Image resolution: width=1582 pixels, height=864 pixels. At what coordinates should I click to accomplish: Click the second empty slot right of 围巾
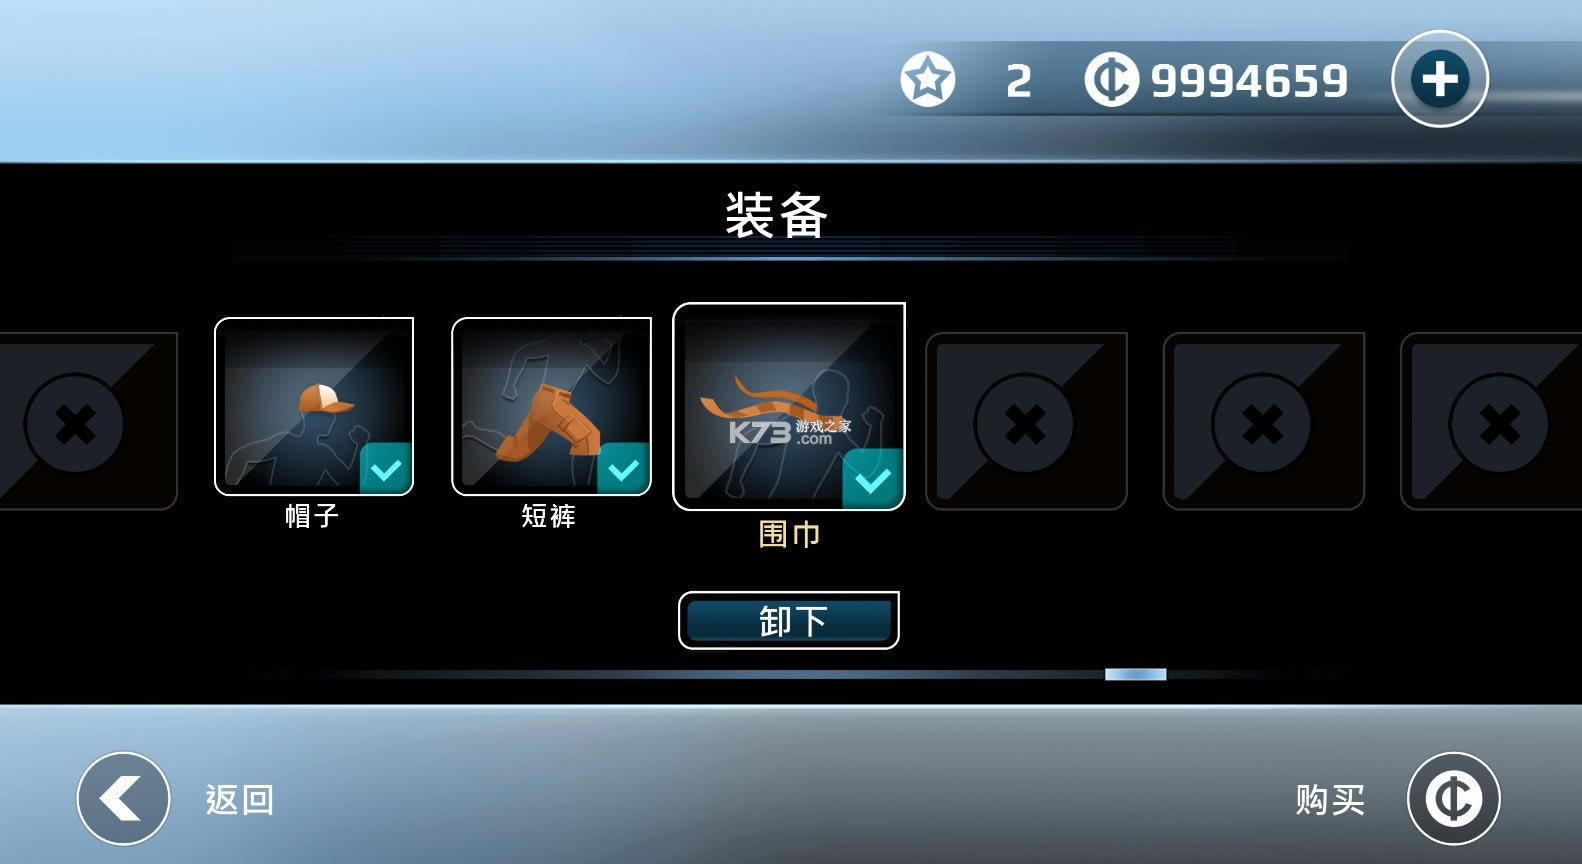[x=1263, y=421]
